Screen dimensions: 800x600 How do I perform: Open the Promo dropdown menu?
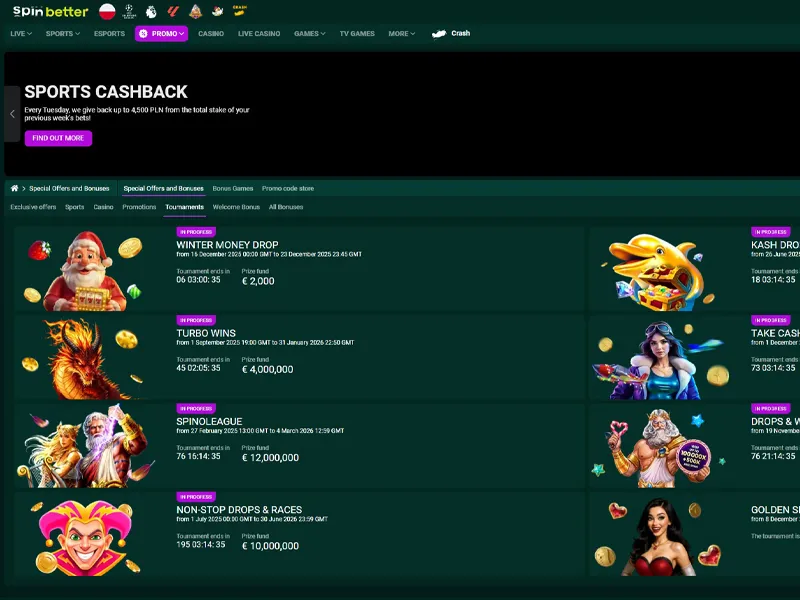161,33
